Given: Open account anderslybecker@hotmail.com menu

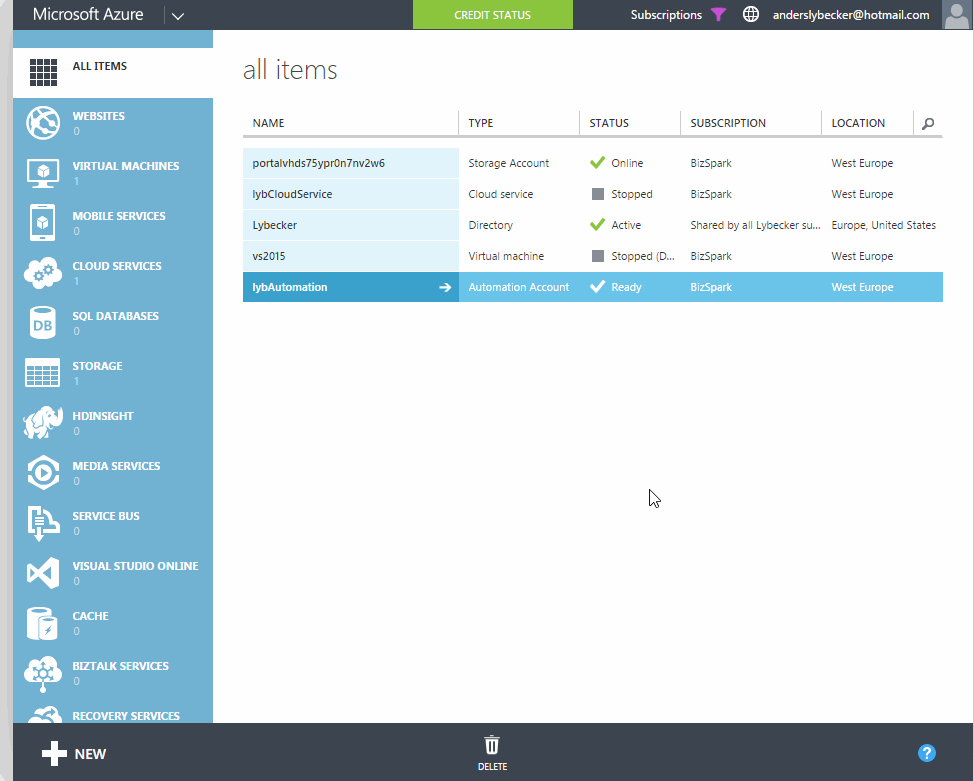Looking at the screenshot, I should point(851,15).
